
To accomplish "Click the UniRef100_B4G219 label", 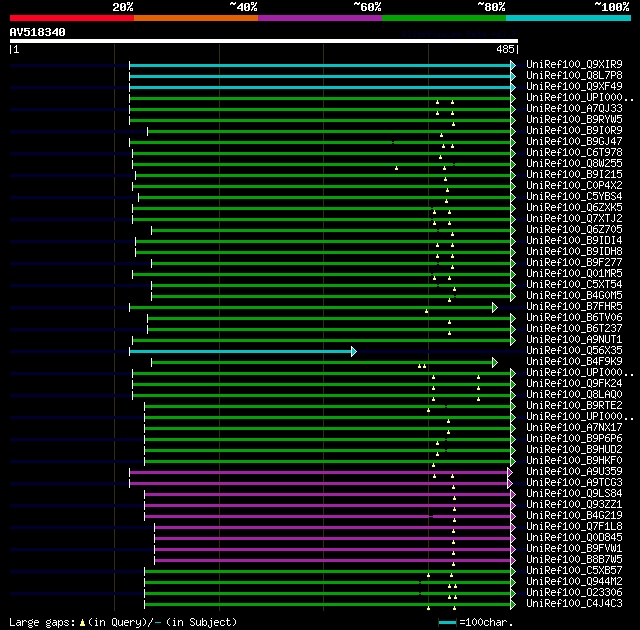I will pos(574,516).
